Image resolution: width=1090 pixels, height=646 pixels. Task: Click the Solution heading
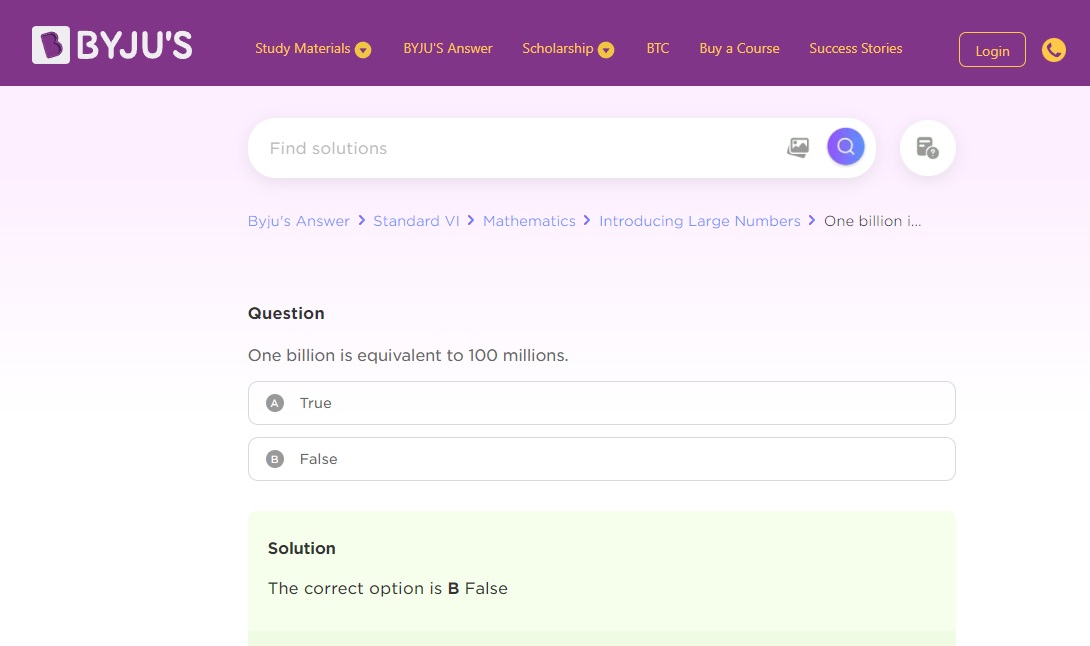pyautogui.click(x=302, y=549)
